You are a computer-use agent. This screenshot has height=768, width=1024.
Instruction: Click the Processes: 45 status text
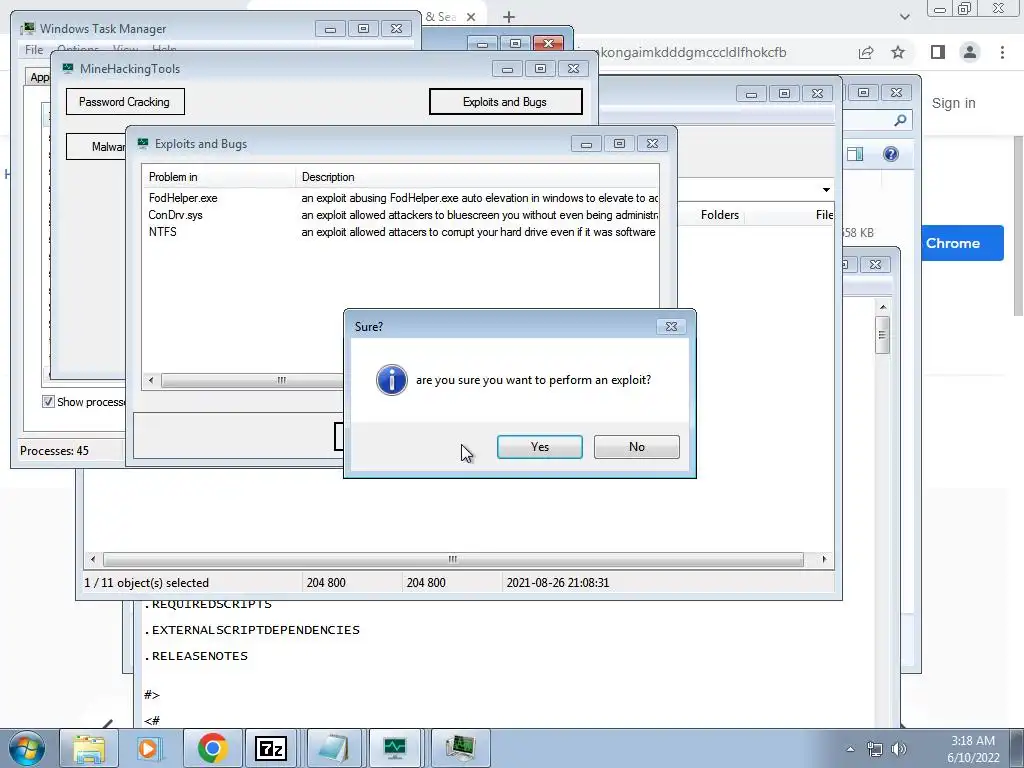[54, 451]
